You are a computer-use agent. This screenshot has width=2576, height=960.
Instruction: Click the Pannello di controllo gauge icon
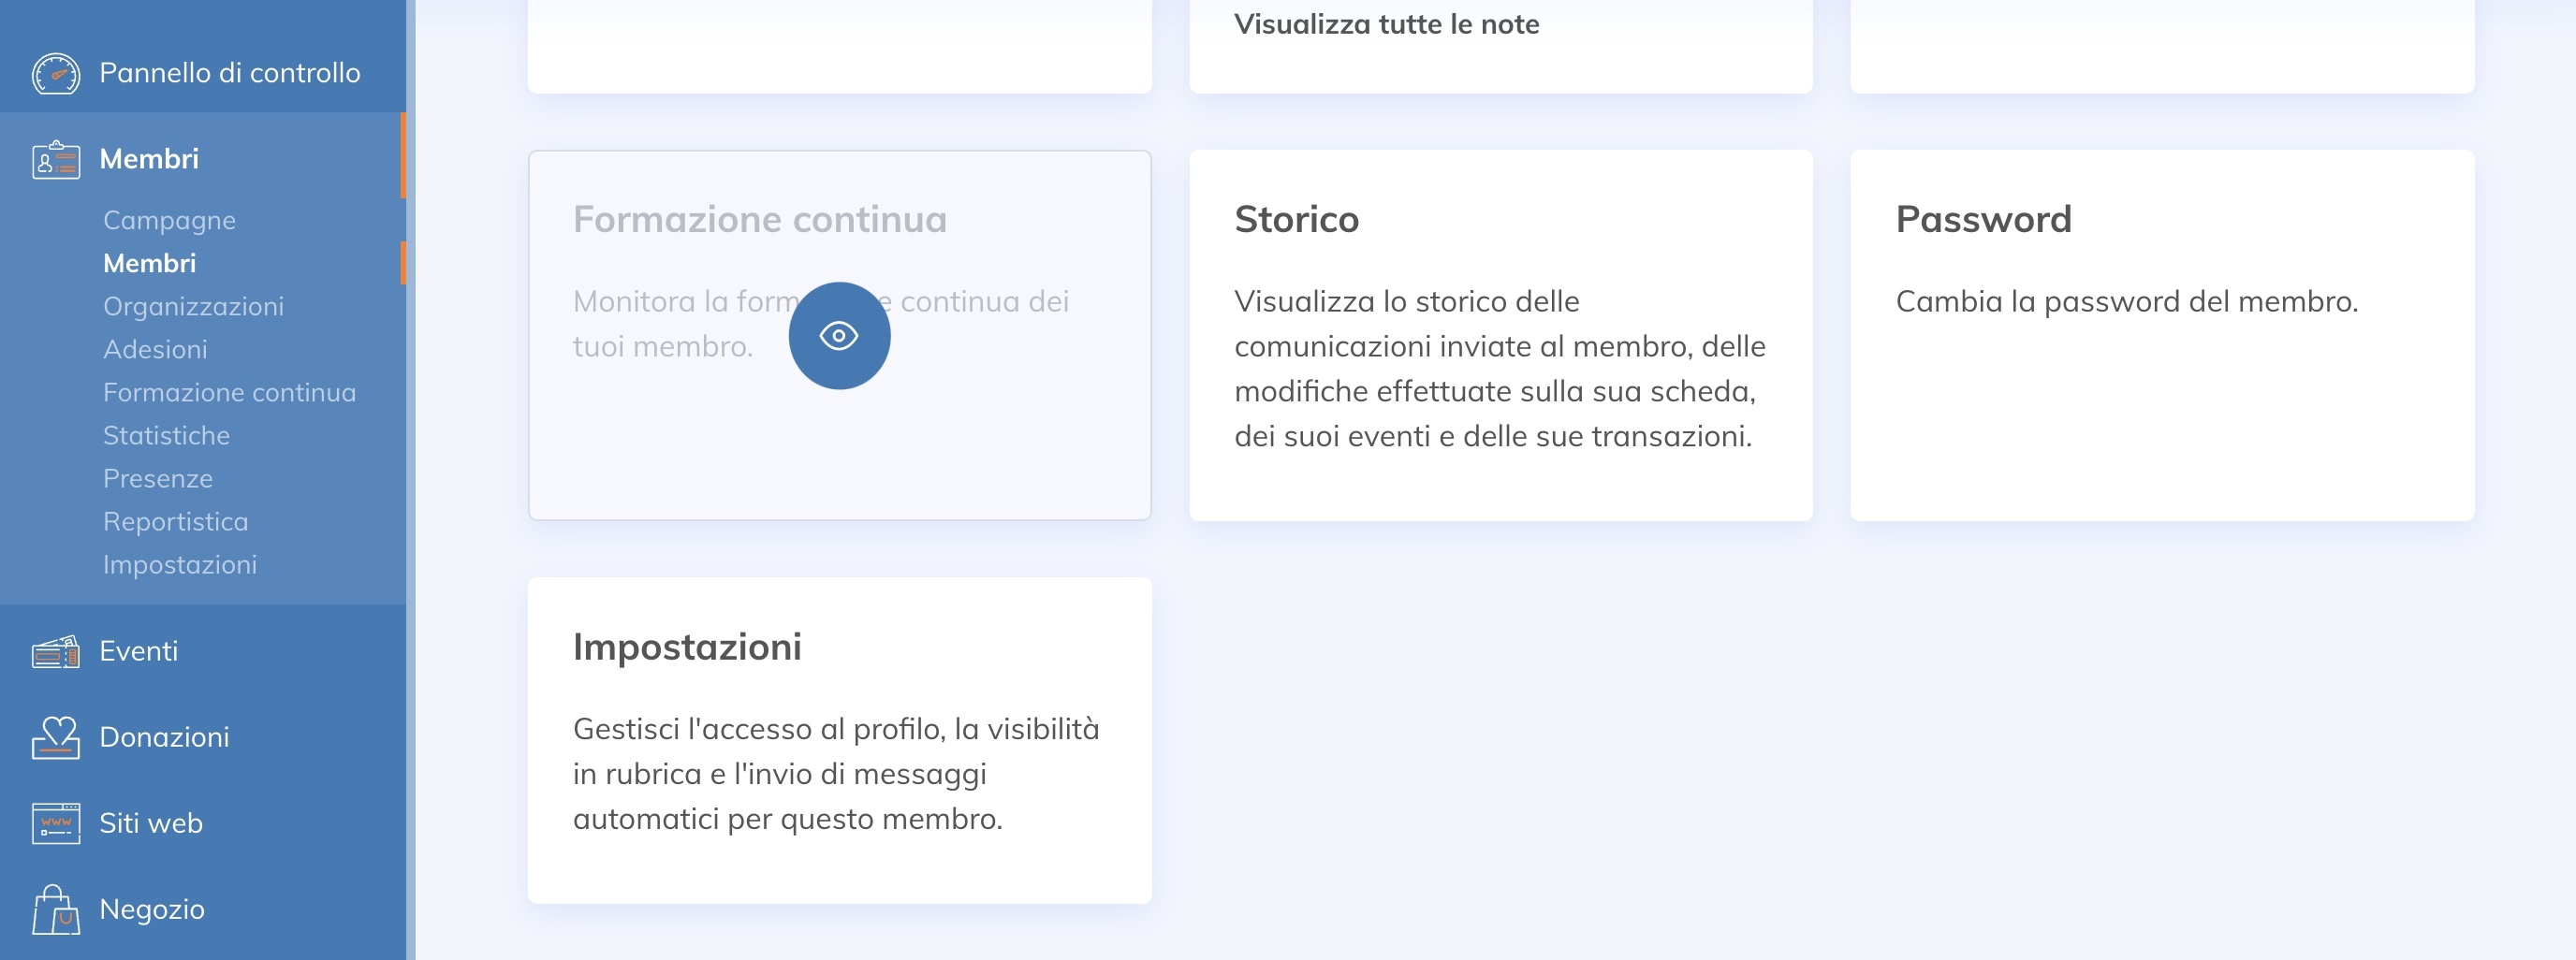pyautogui.click(x=57, y=72)
